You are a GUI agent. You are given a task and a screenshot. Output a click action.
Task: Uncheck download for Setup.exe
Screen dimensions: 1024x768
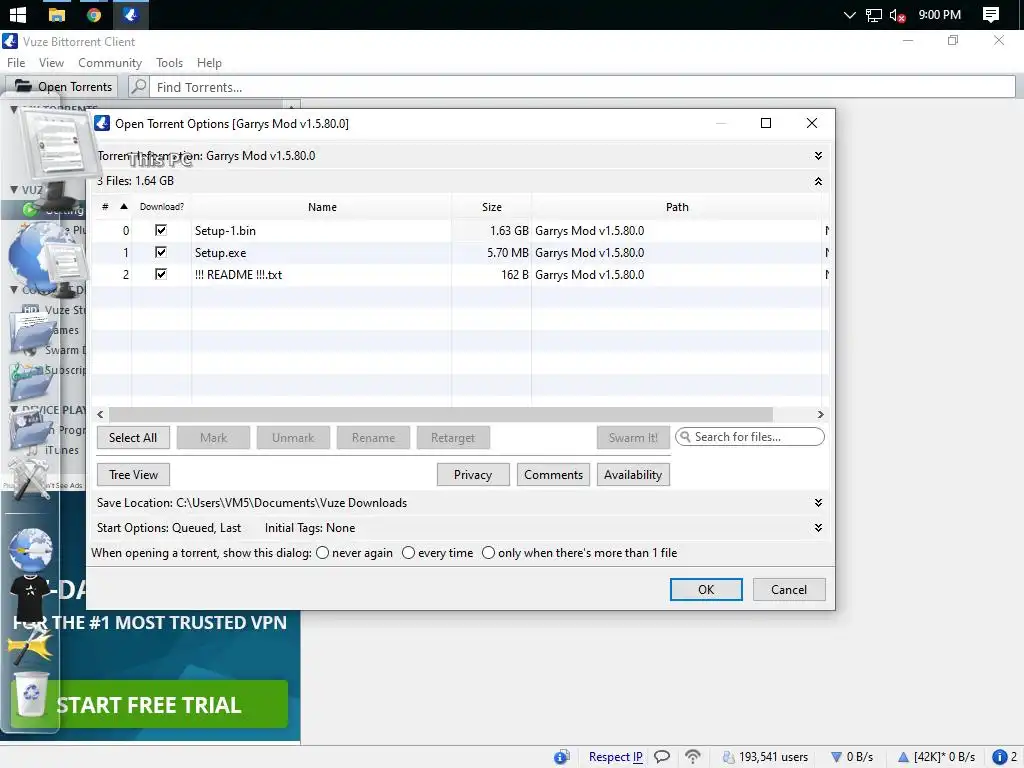point(161,252)
